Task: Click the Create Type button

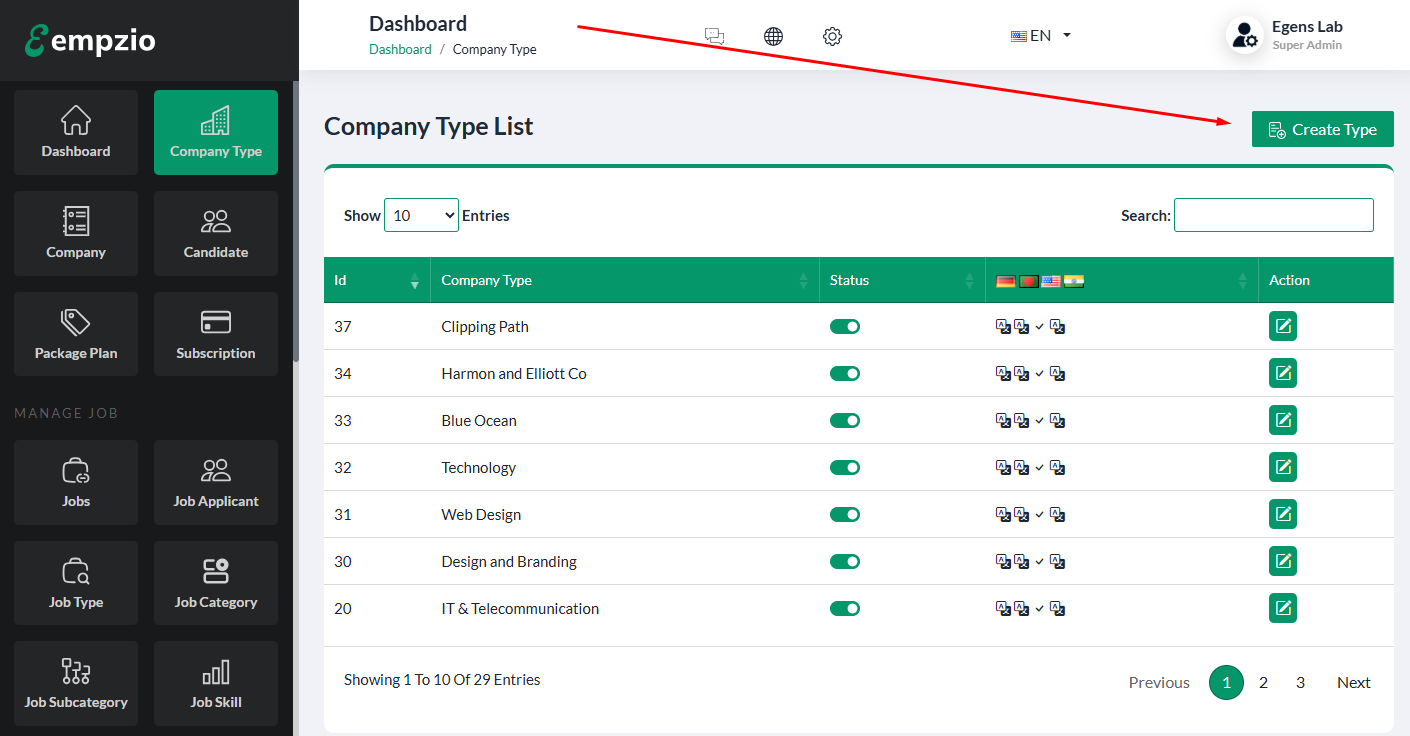Action: [x=1322, y=129]
